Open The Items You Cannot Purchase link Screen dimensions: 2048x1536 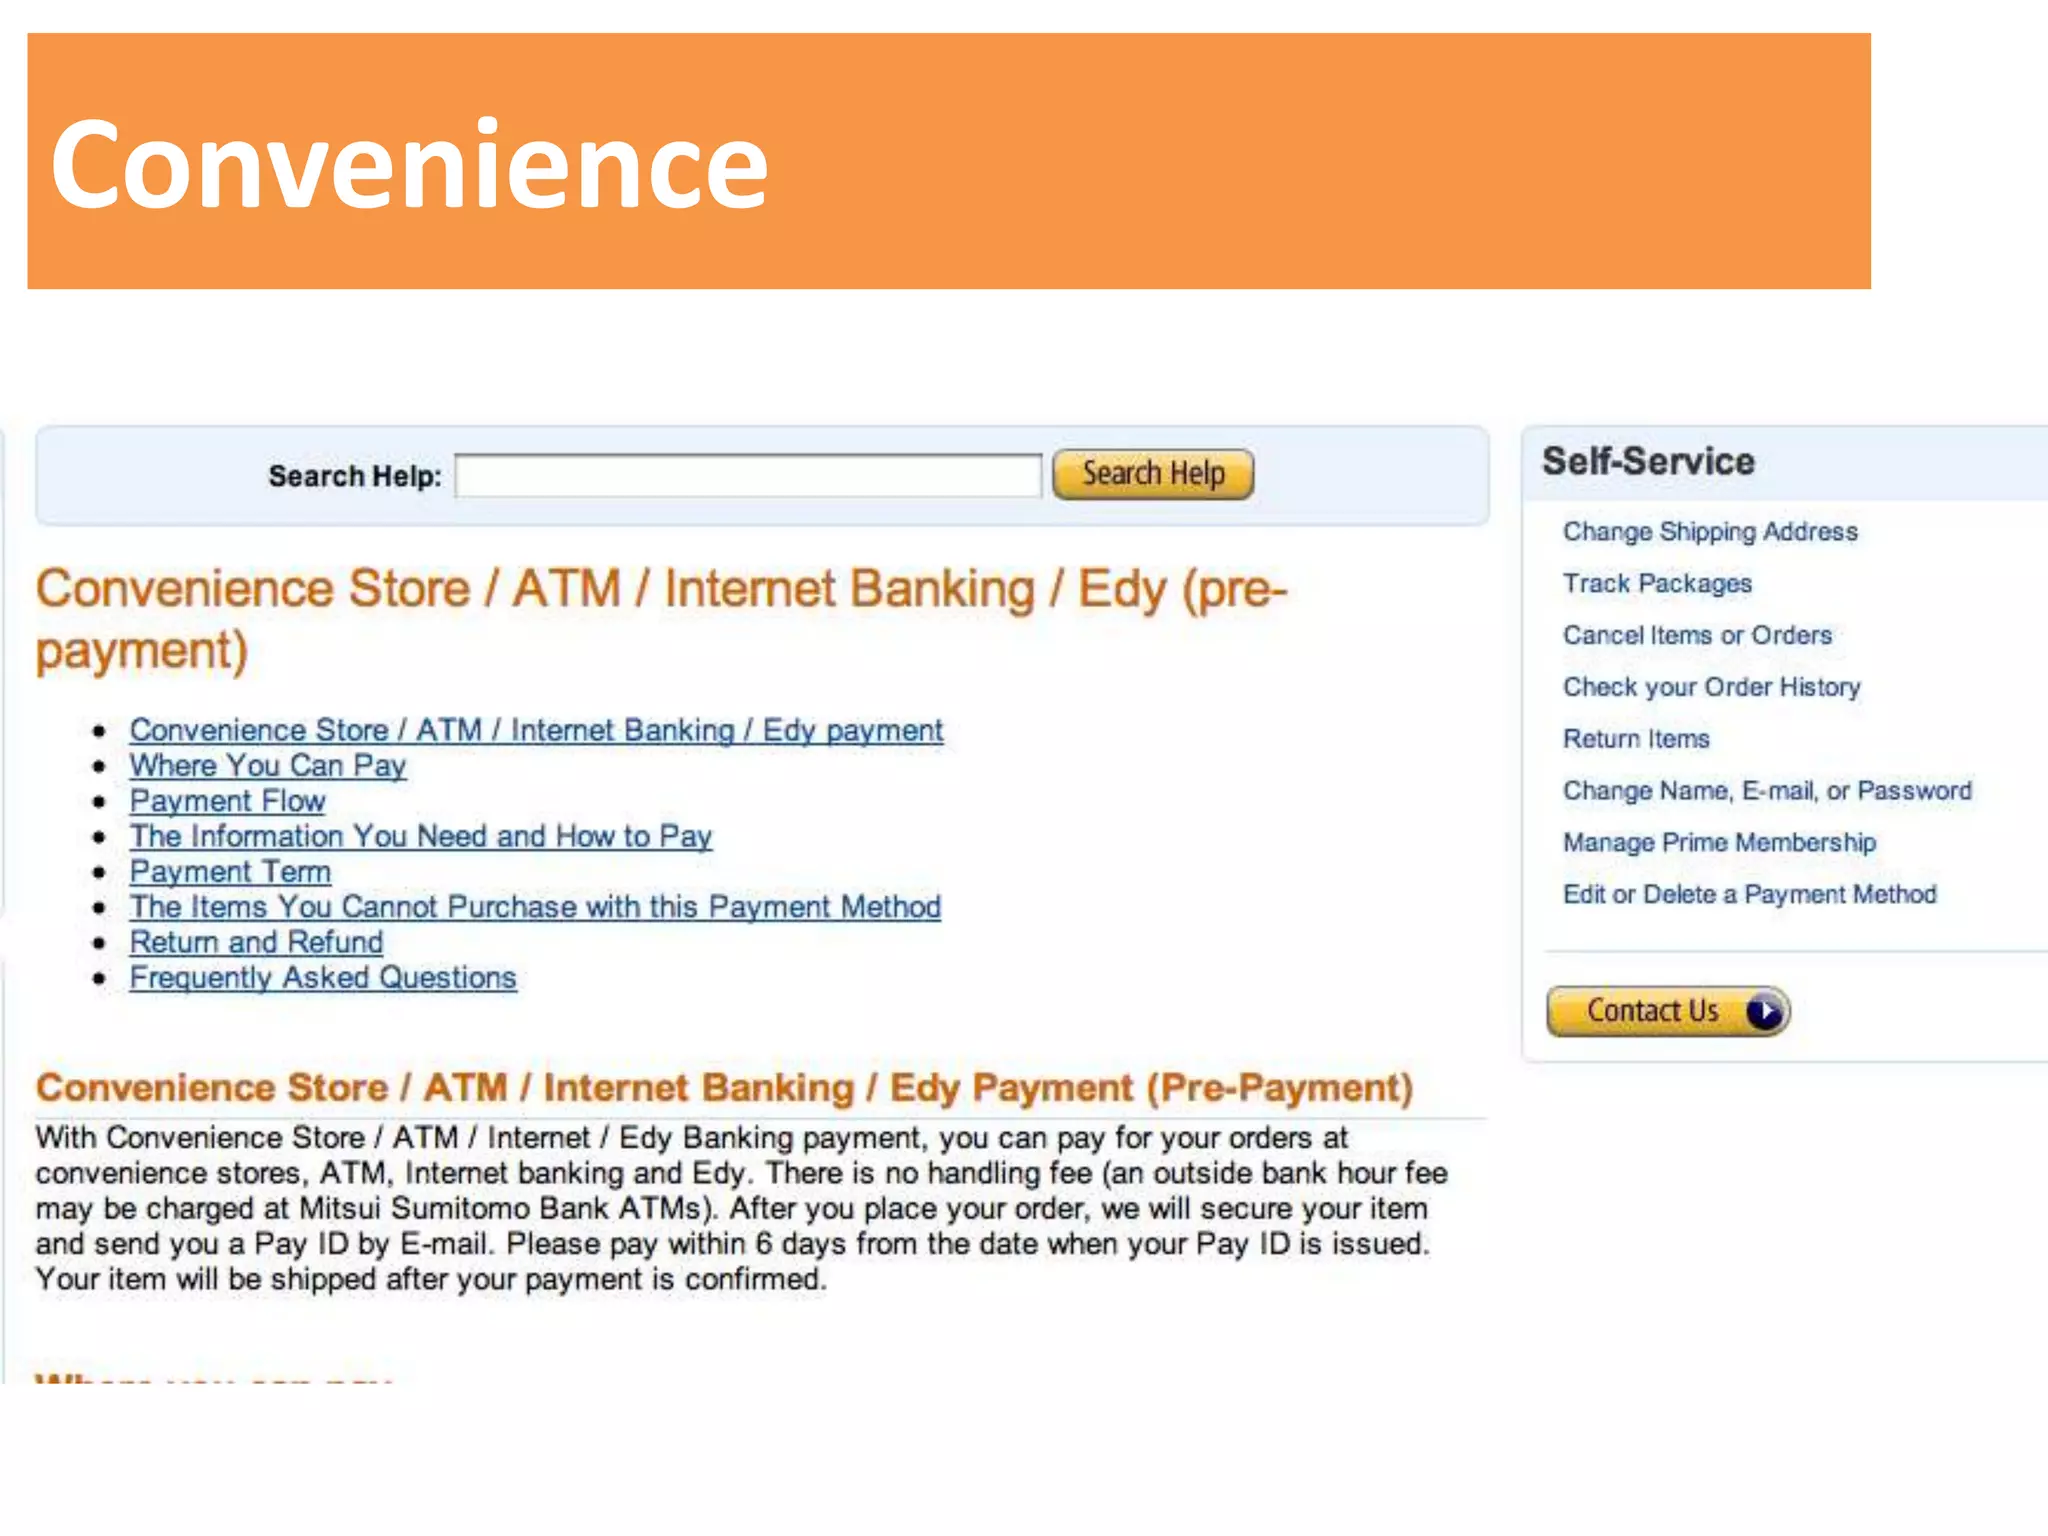(x=535, y=907)
